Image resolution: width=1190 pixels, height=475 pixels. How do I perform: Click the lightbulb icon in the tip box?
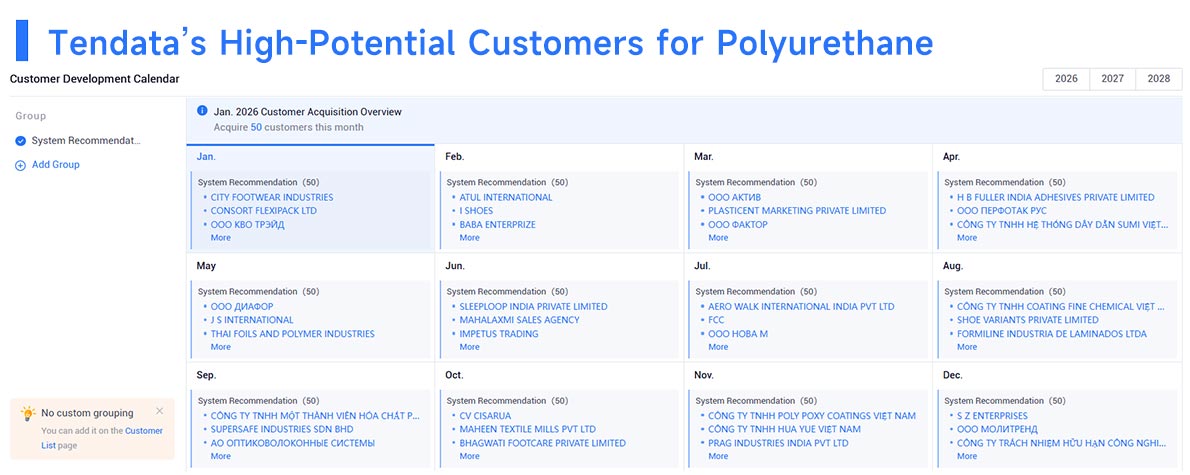coord(28,414)
